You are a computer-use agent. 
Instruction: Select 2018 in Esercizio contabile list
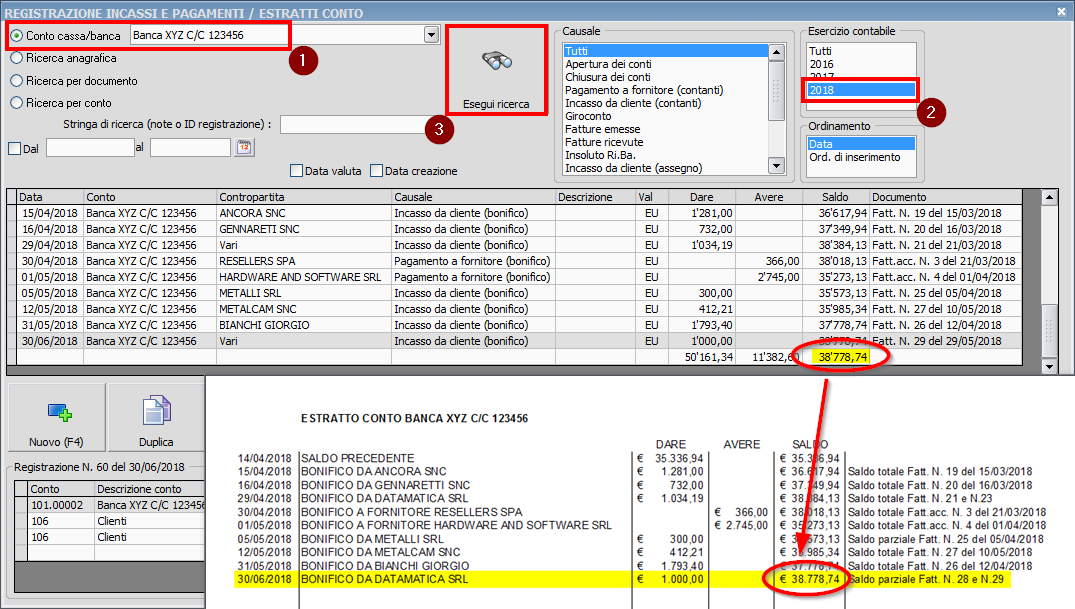(x=861, y=90)
